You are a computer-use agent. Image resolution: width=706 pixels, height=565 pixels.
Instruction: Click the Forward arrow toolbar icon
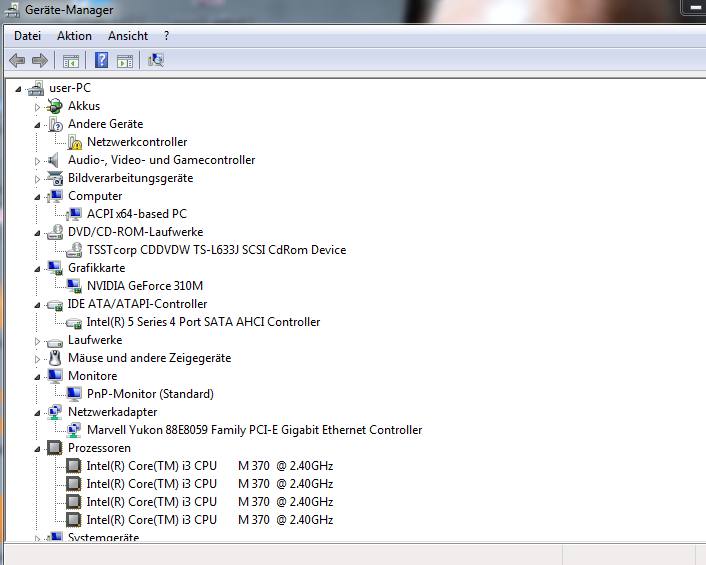point(40,60)
